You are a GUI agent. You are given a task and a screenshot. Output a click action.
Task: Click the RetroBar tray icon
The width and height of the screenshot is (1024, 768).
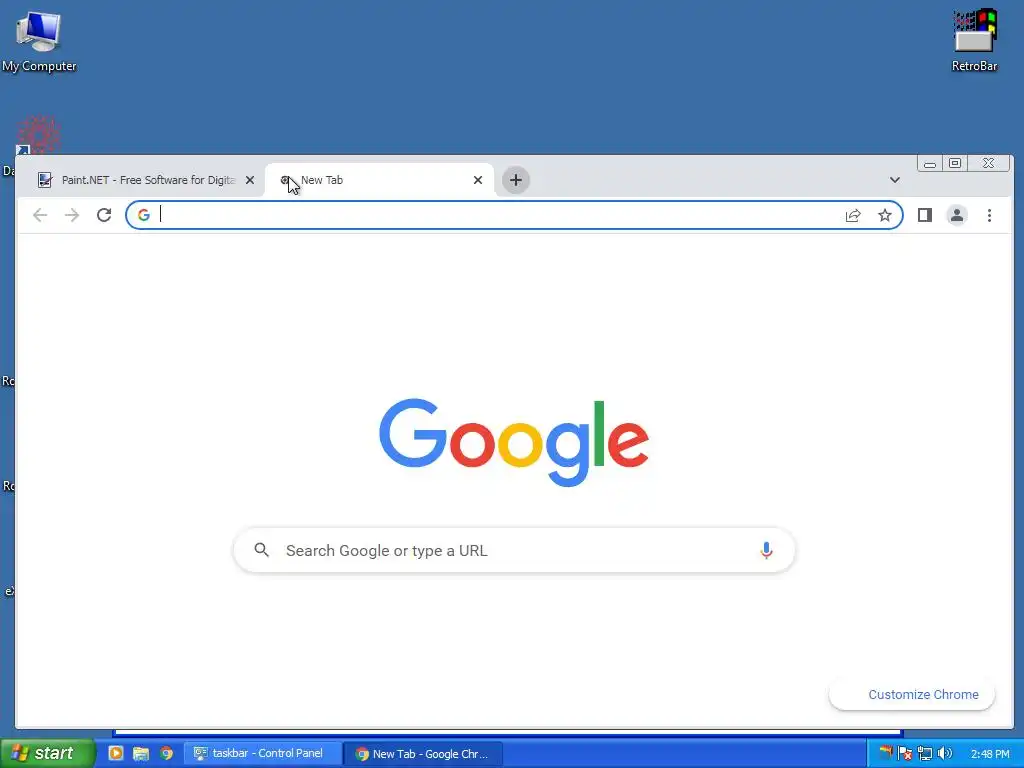pos(886,752)
